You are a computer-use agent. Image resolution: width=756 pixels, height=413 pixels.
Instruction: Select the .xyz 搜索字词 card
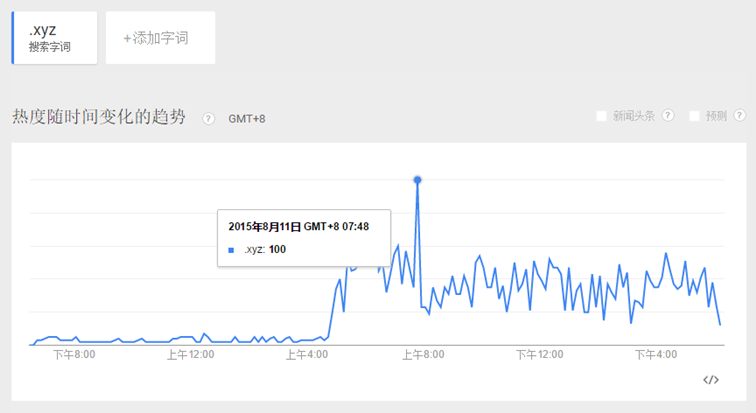coord(55,38)
